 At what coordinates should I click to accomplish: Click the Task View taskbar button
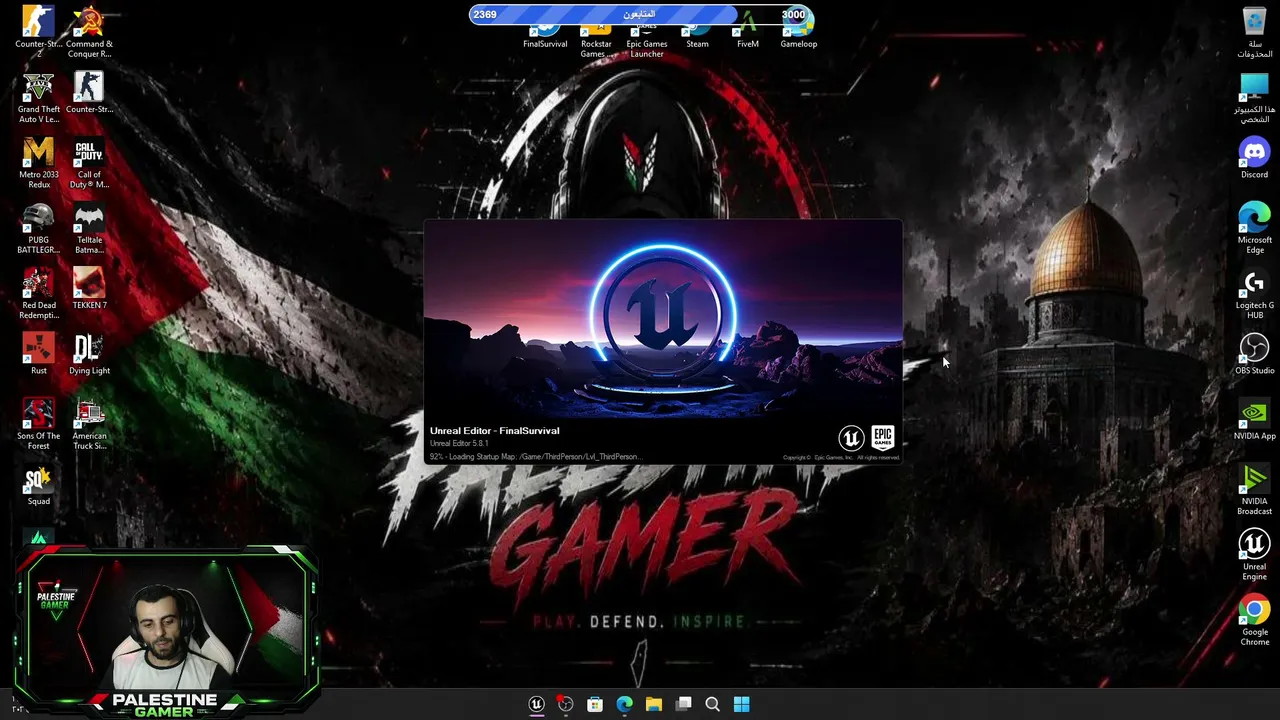[x=683, y=704]
